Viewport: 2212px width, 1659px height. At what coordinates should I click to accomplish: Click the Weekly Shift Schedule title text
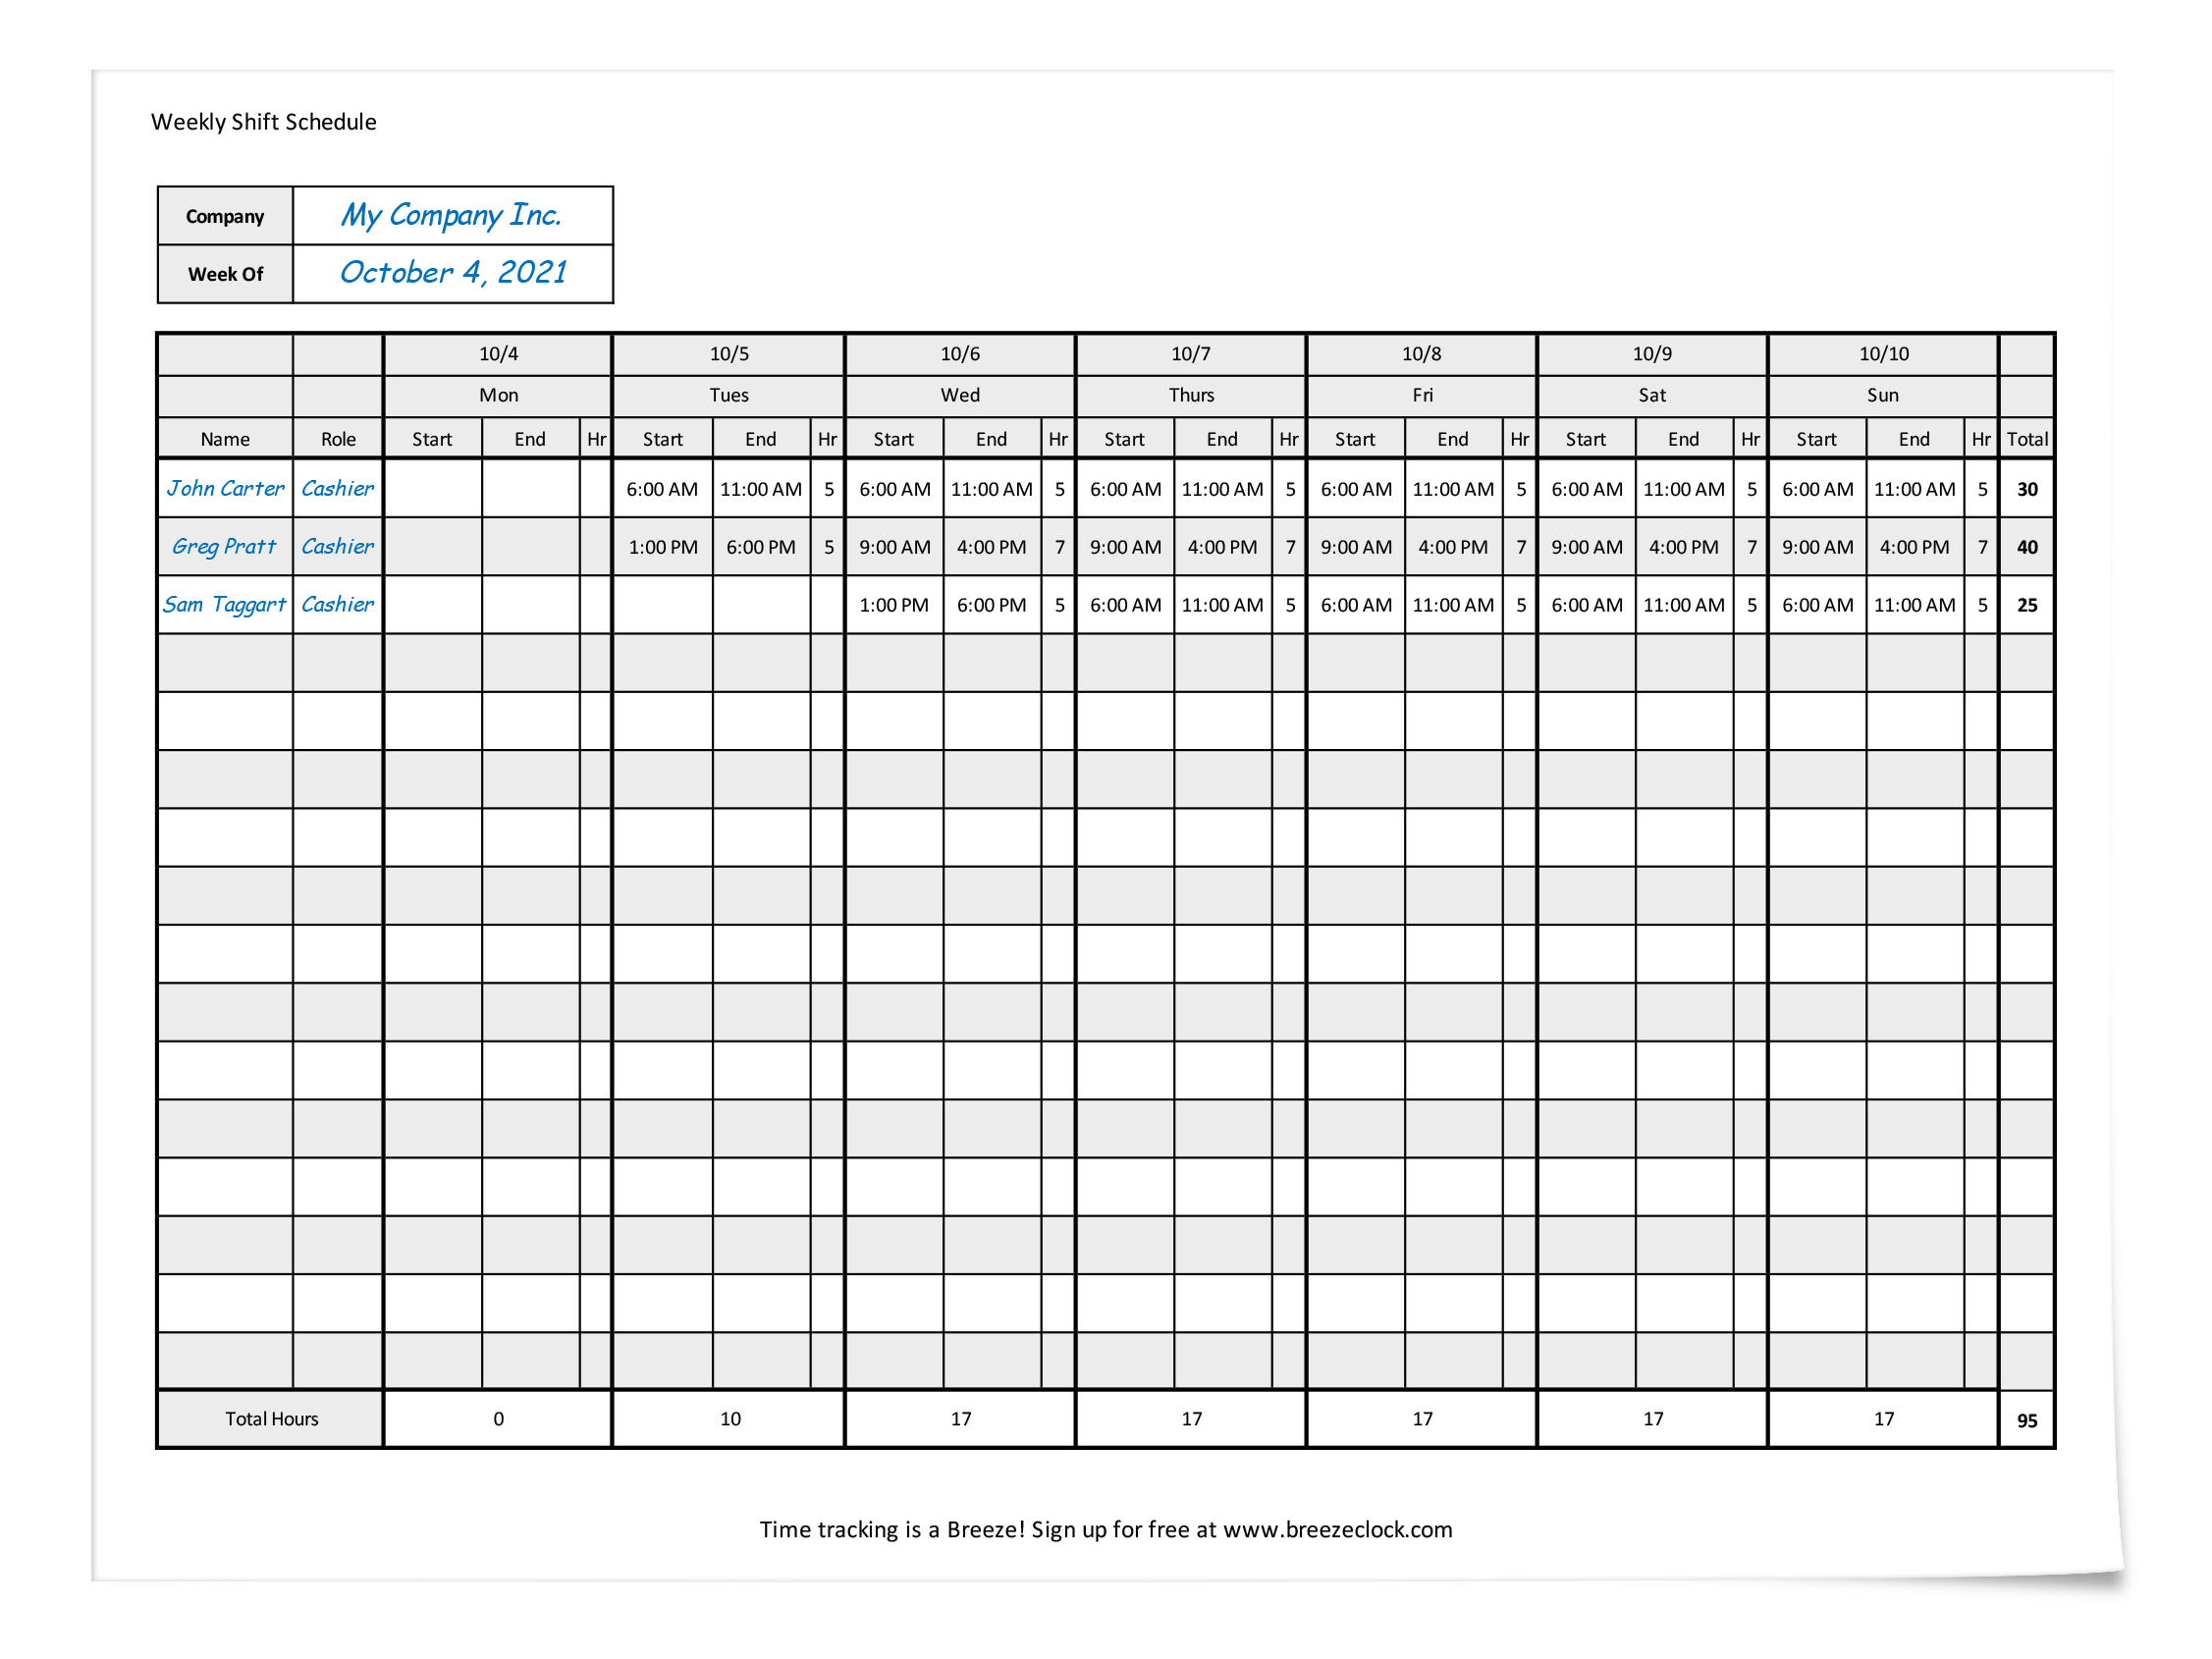tap(270, 124)
